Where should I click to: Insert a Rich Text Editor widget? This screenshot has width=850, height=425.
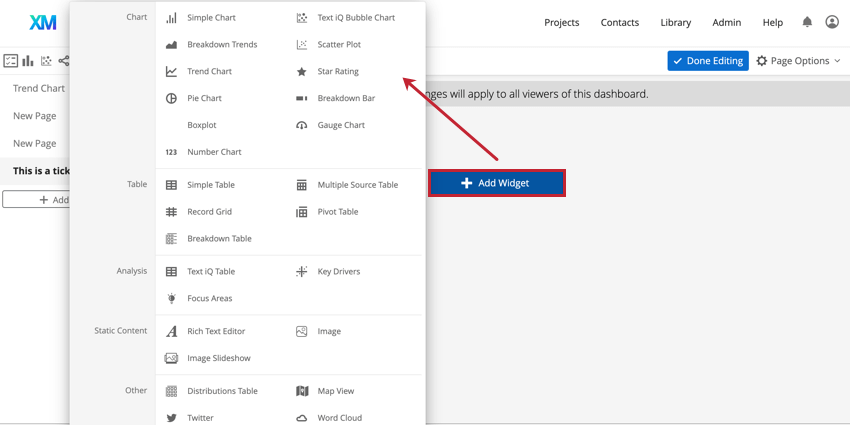[x=215, y=331]
